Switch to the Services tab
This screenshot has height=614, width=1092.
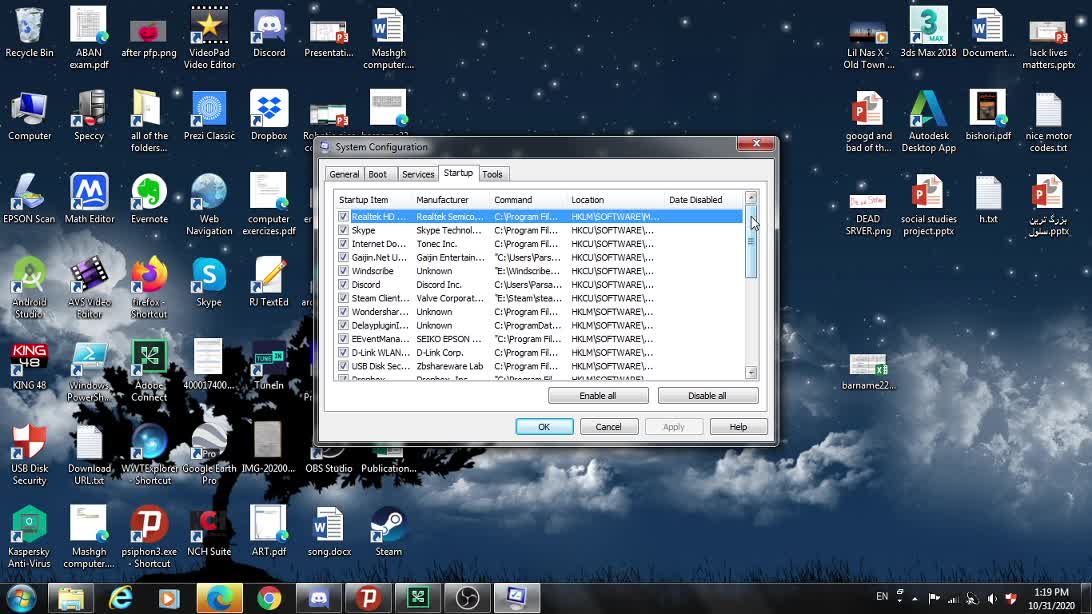coord(418,174)
